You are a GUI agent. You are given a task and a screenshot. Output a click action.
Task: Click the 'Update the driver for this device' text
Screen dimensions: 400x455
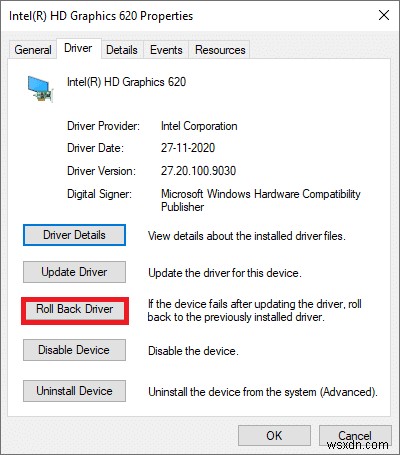[x=225, y=273]
